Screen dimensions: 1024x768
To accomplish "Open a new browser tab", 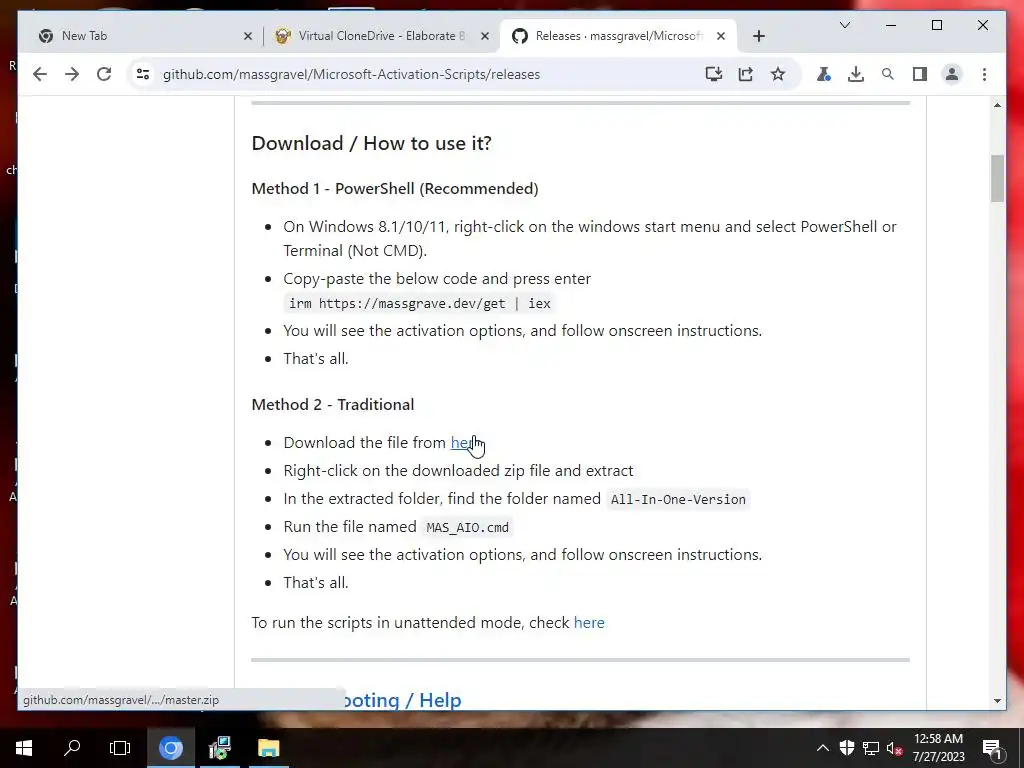I will coord(758,37).
